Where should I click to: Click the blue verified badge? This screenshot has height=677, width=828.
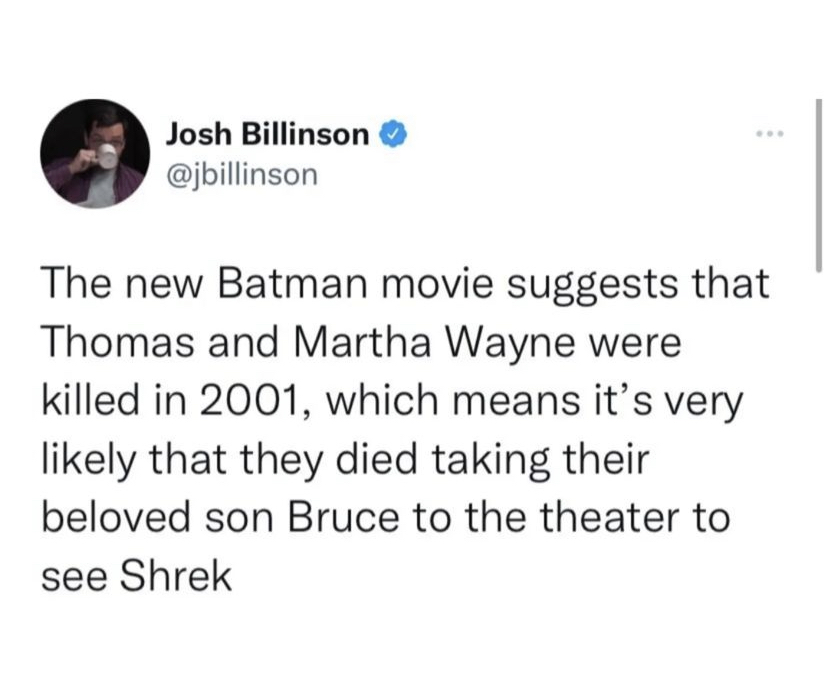click(394, 134)
